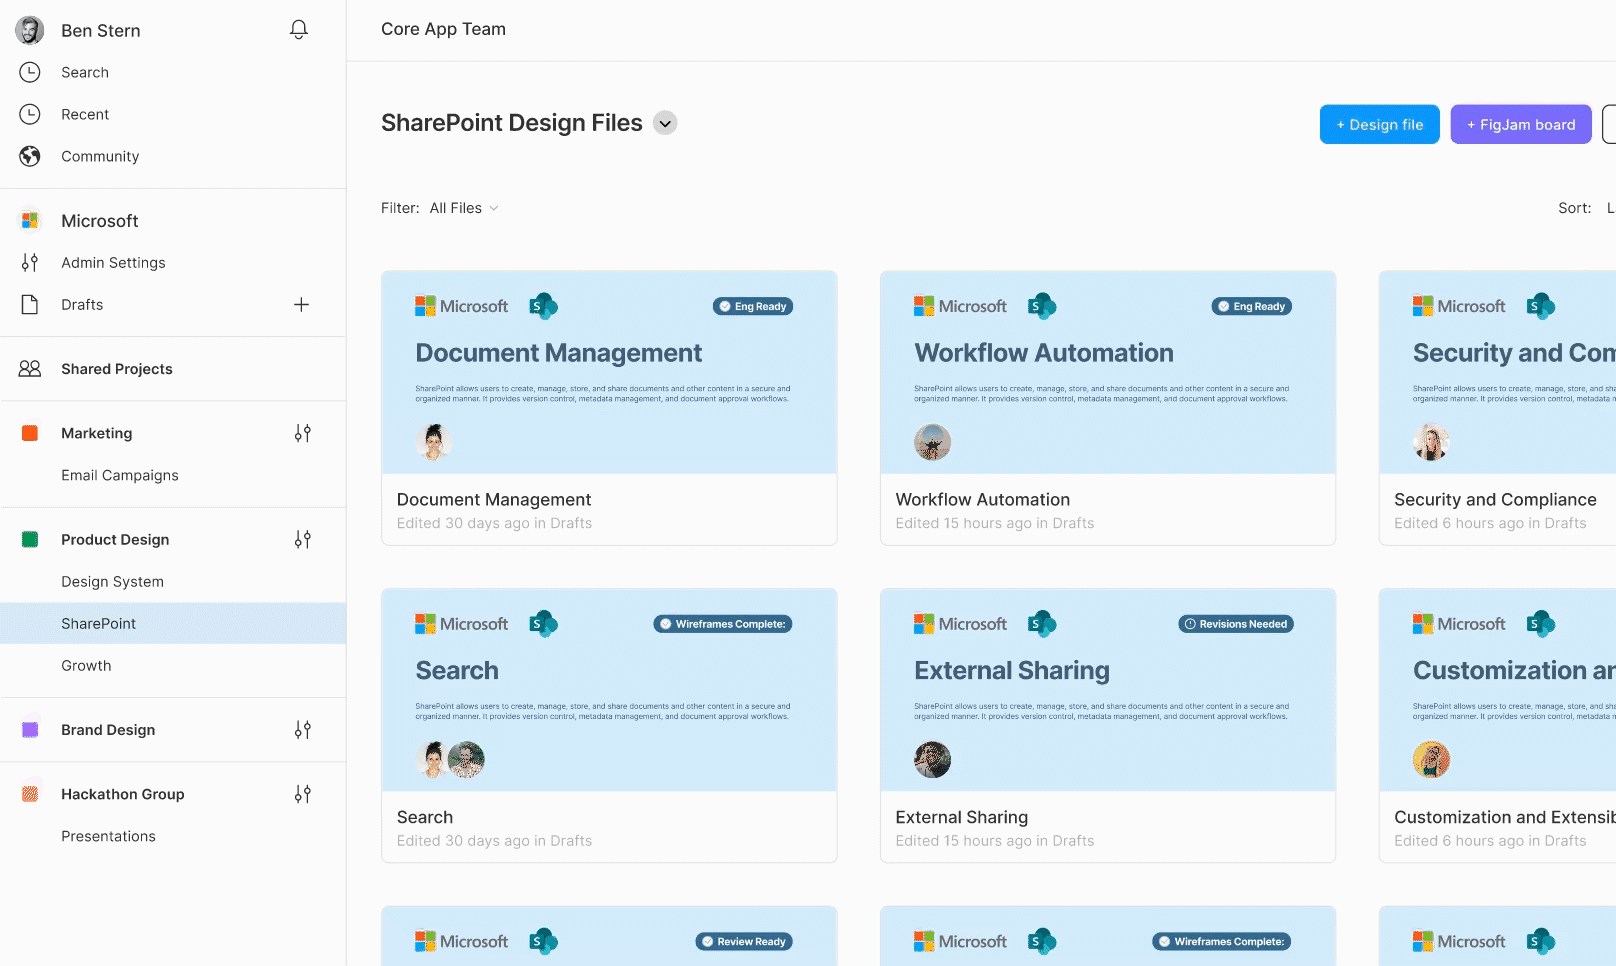Open Brand Design team settings icon
The height and width of the screenshot is (966, 1616).
[x=302, y=730]
